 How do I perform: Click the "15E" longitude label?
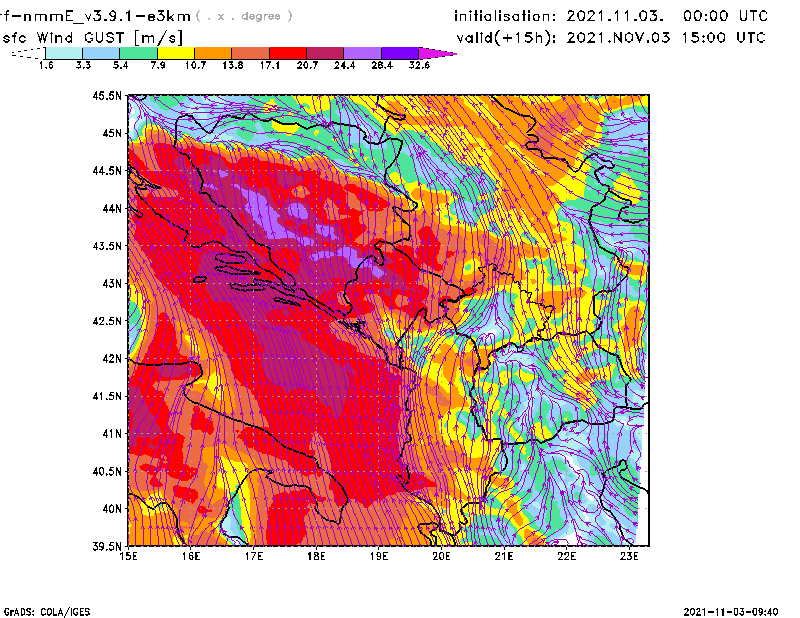pos(128,556)
